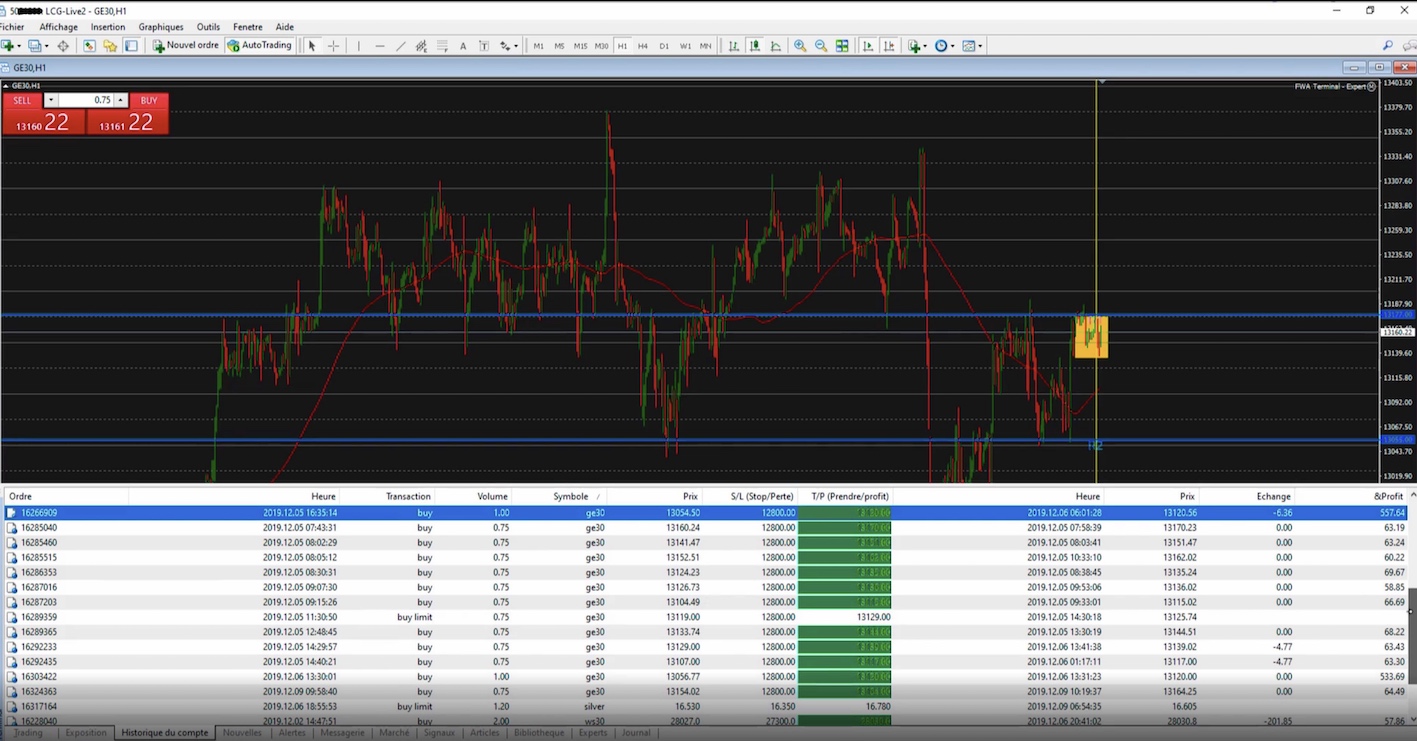This screenshot has width=1417, height=741.
Task: Switch to Historique du compte tab
Action: pos(165,733)
